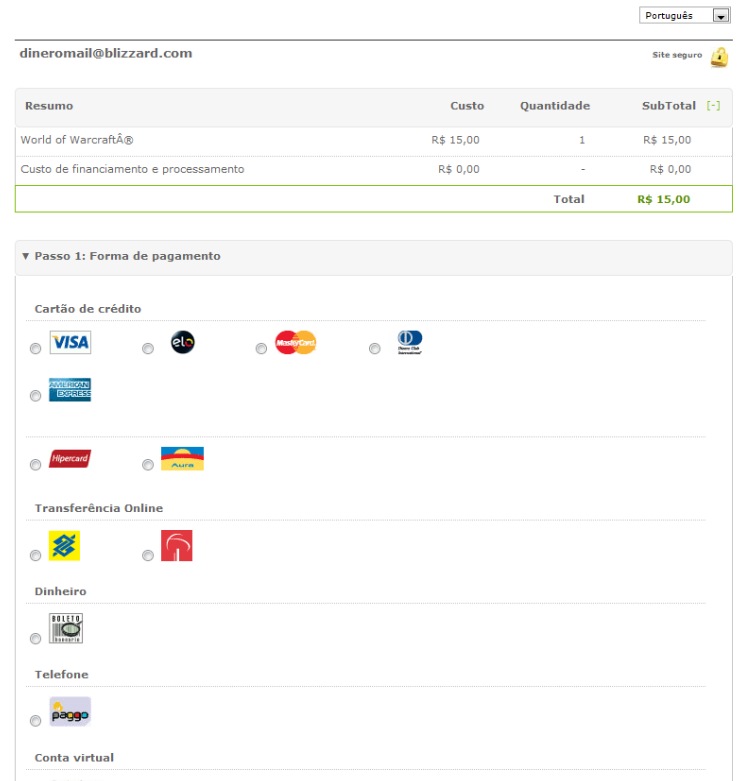Select the Visa radio button
The image size is (737, 781).
pos(35,349)
